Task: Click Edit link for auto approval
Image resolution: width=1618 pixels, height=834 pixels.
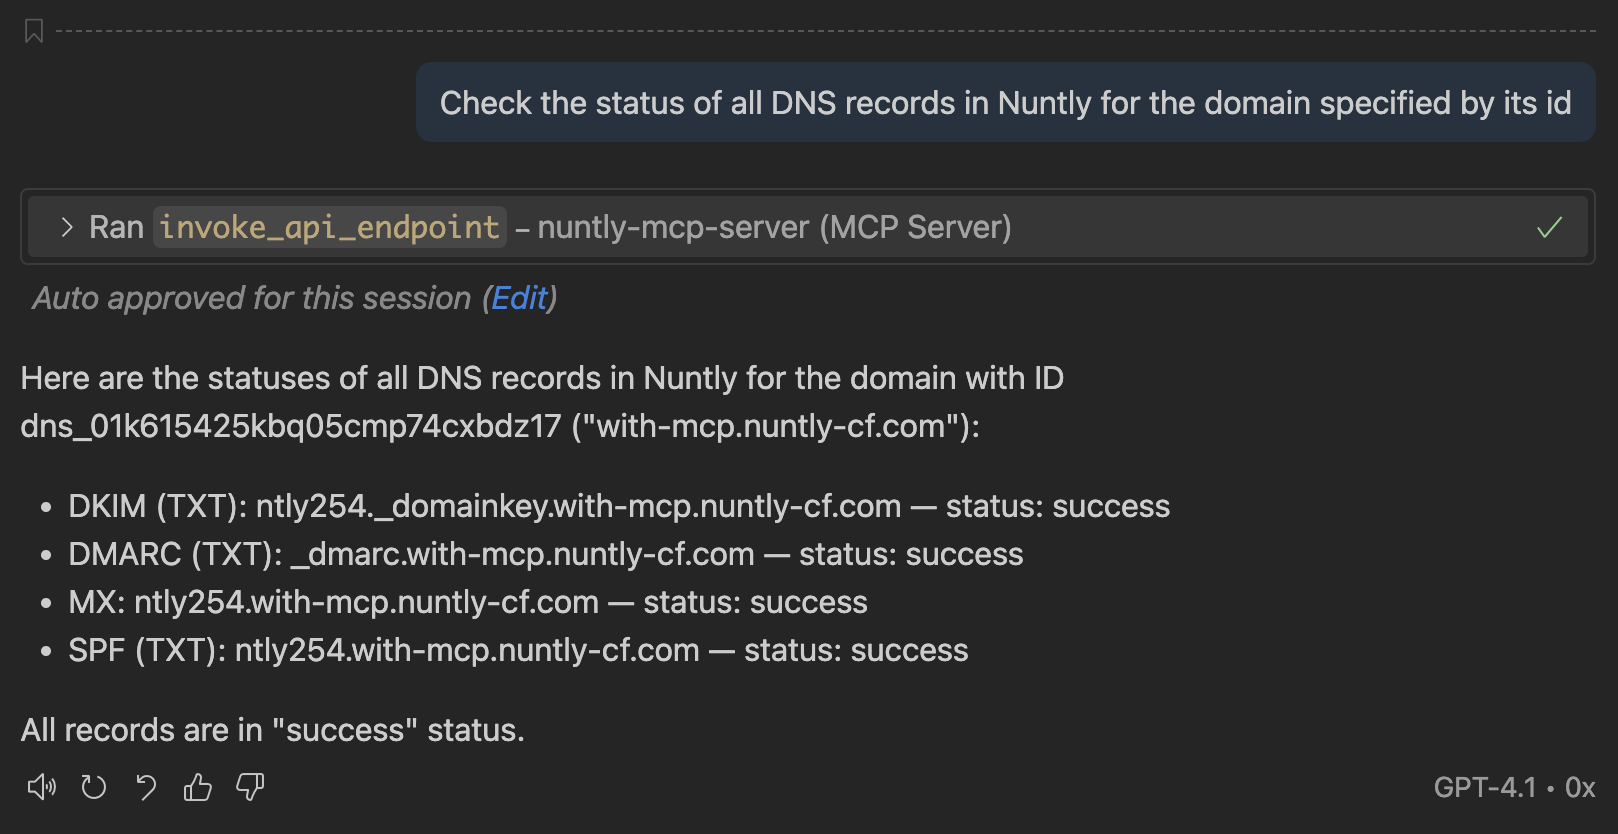Action: (x=519, y=298)
